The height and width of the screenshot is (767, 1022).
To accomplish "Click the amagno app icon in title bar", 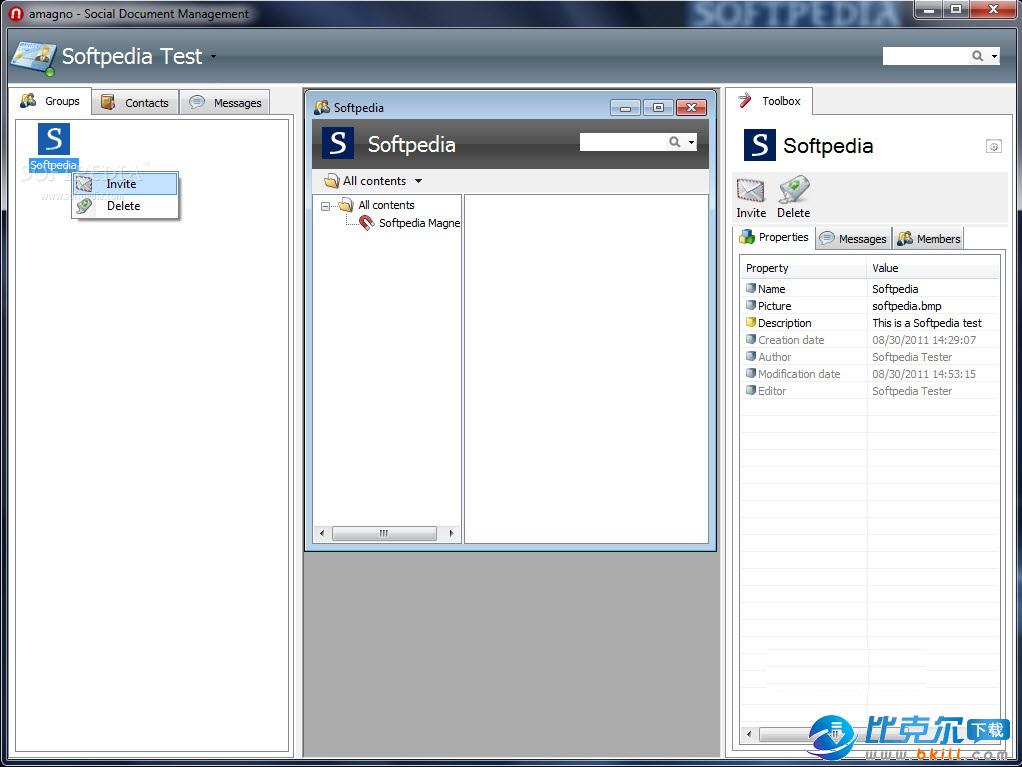I will [16, 13].
